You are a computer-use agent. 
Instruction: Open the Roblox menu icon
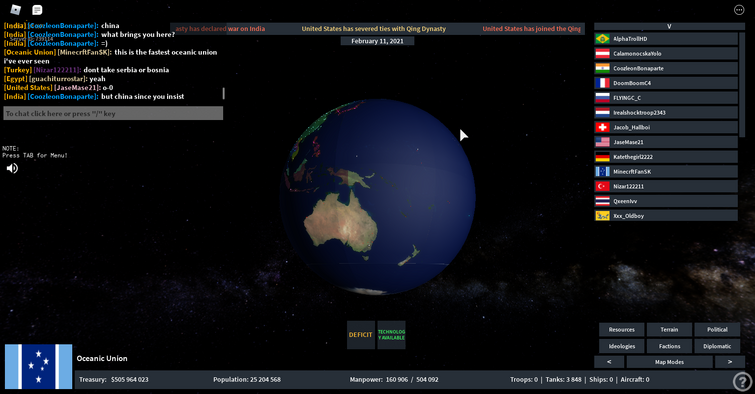pyautogui.click(x=15, y=9)
